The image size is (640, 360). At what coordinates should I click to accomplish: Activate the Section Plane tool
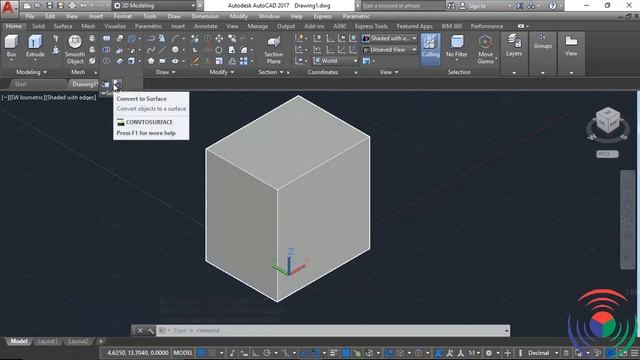pyautogui.click(x=273, y=49)
